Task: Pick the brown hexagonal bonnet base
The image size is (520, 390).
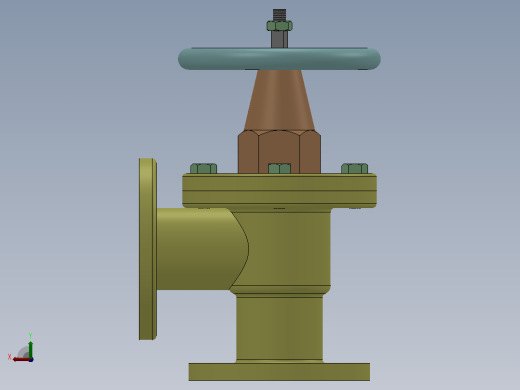Action: tap(279, 152)
